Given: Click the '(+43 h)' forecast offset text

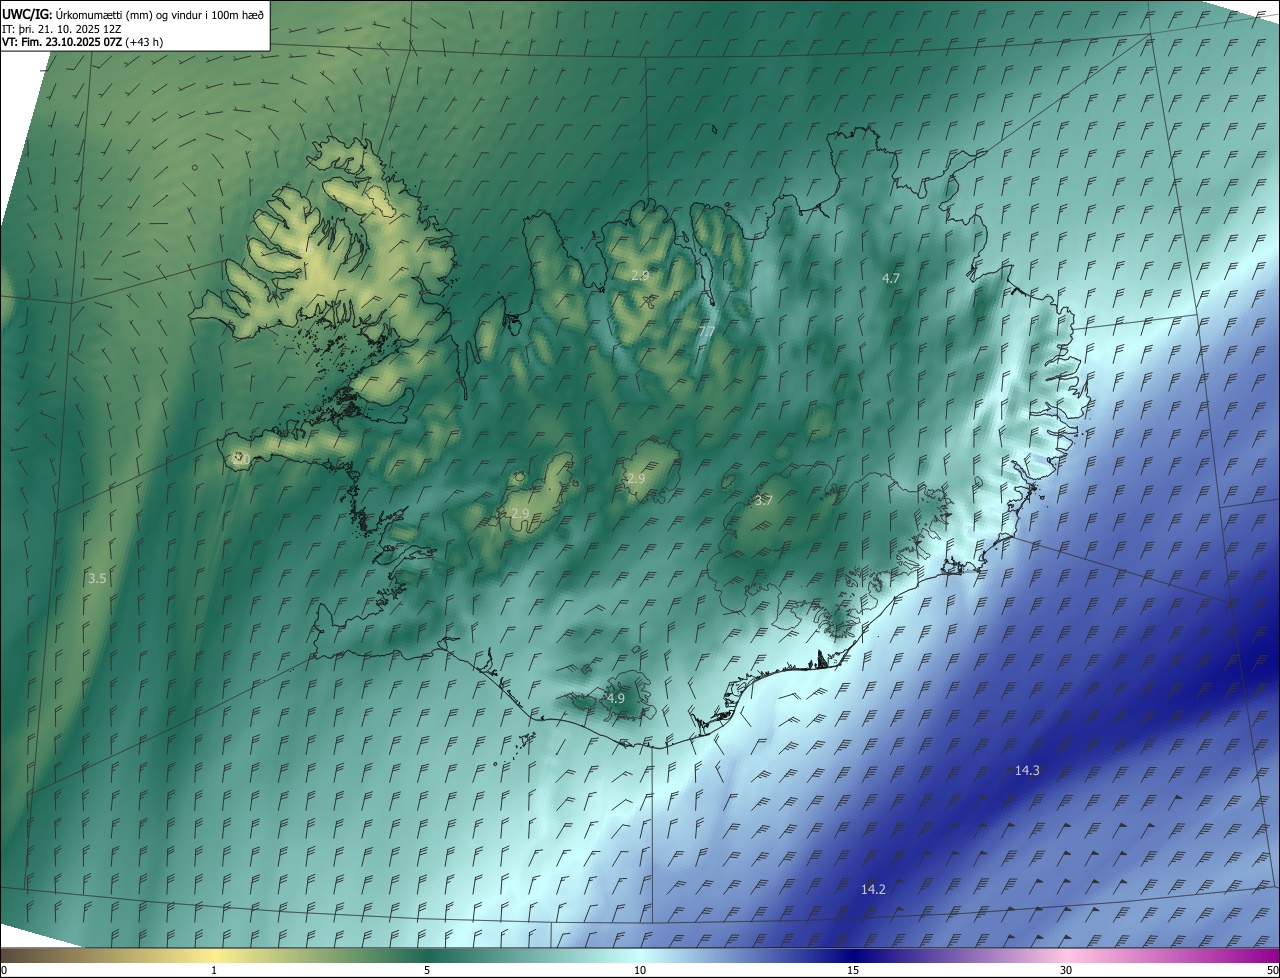Looking at the screenshot, I should (144, 42).
